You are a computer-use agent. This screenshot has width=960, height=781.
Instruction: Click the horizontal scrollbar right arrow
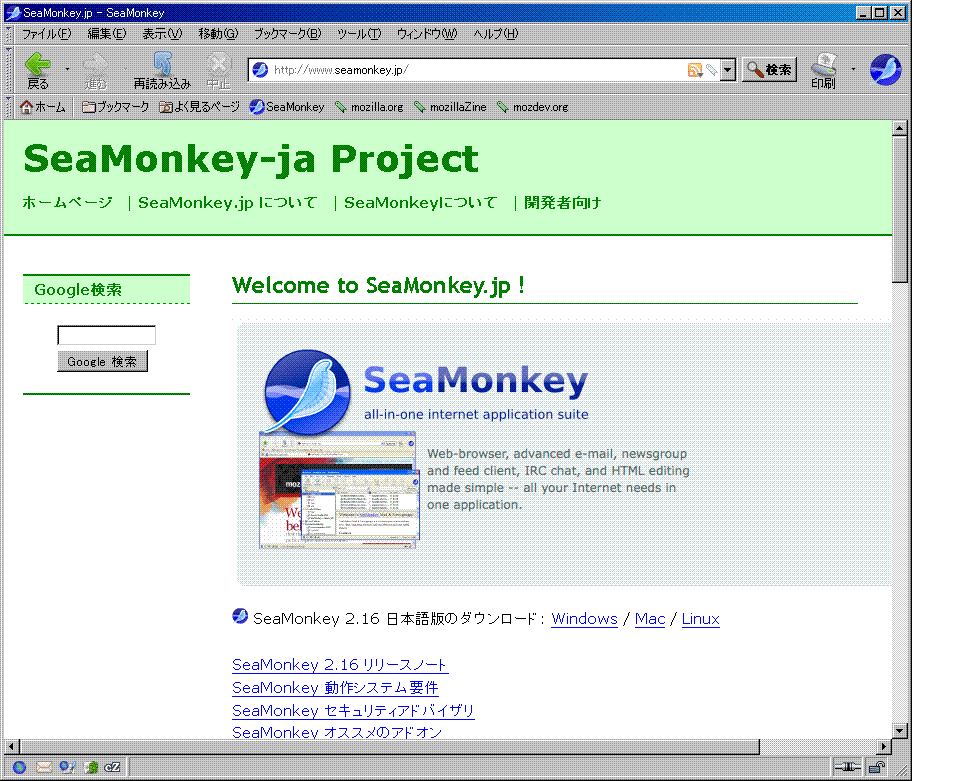(x=883, y=747)
